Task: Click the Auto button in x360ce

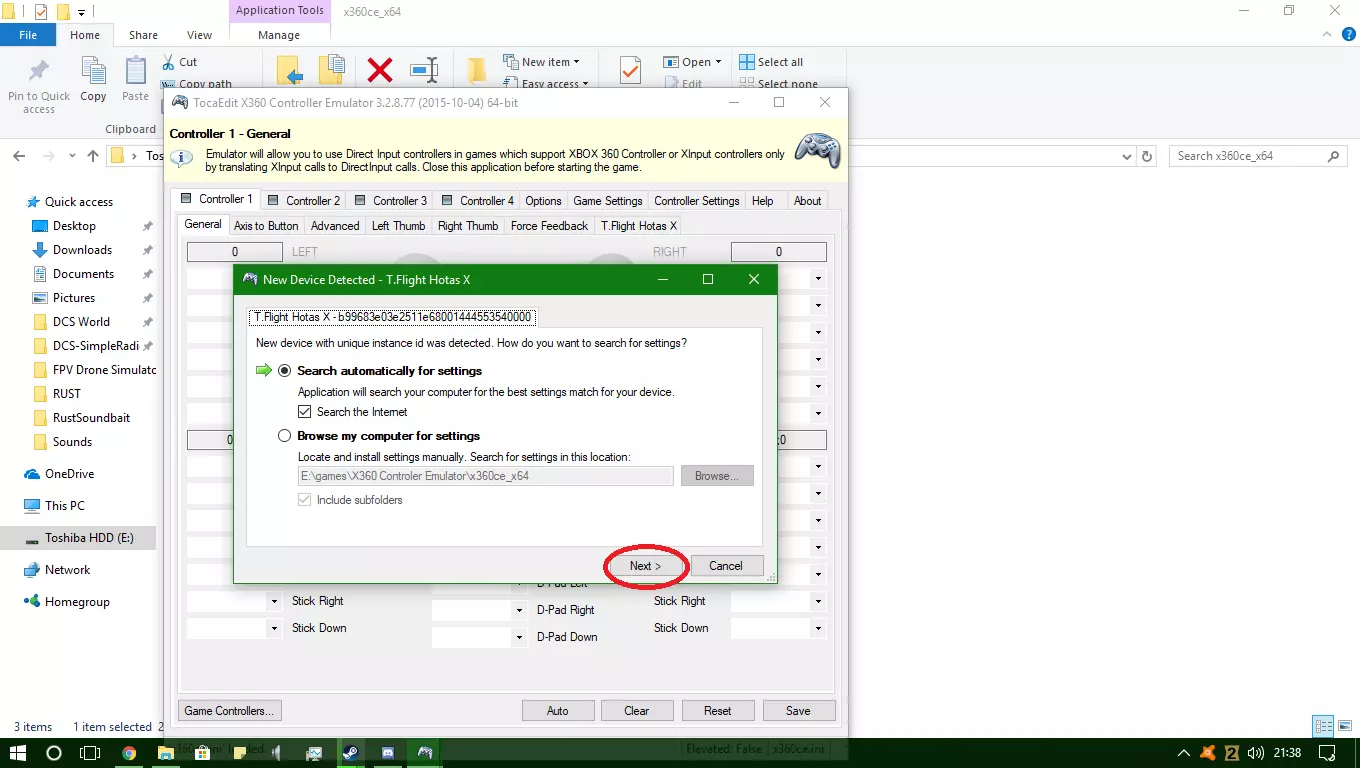Action: point(558,711)
